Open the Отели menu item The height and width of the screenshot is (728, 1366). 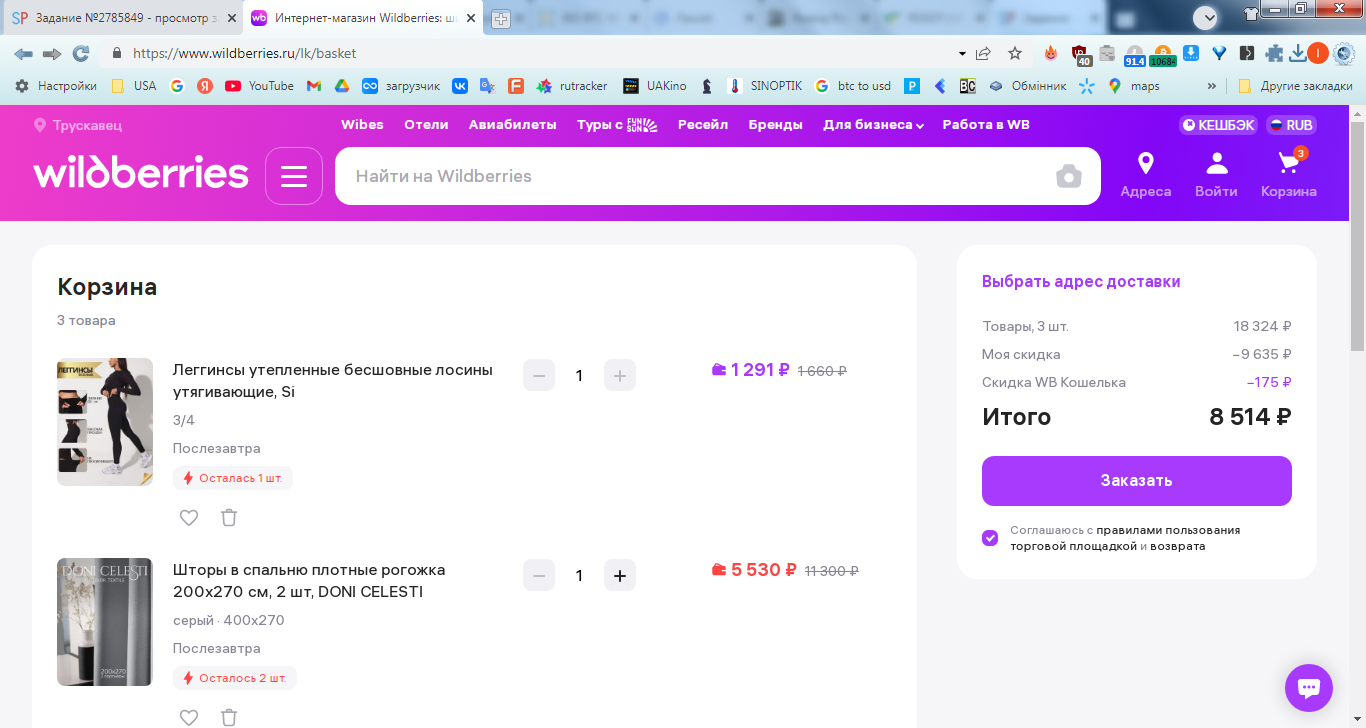point(426,125)
